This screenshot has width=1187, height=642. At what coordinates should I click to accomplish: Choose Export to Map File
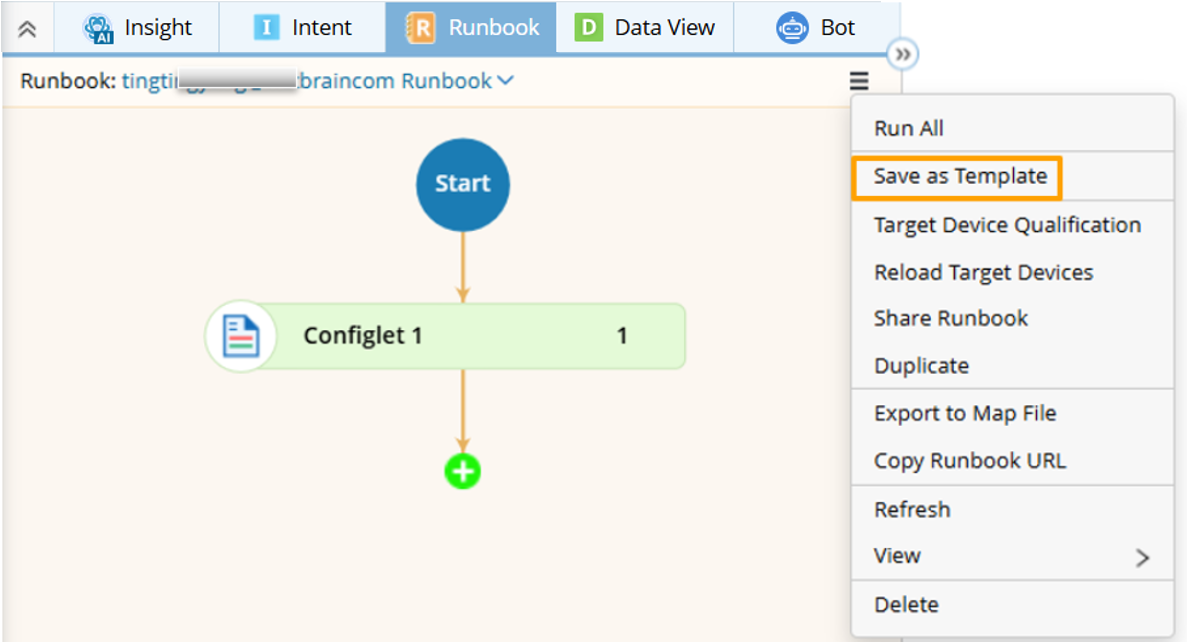[964, 413]
